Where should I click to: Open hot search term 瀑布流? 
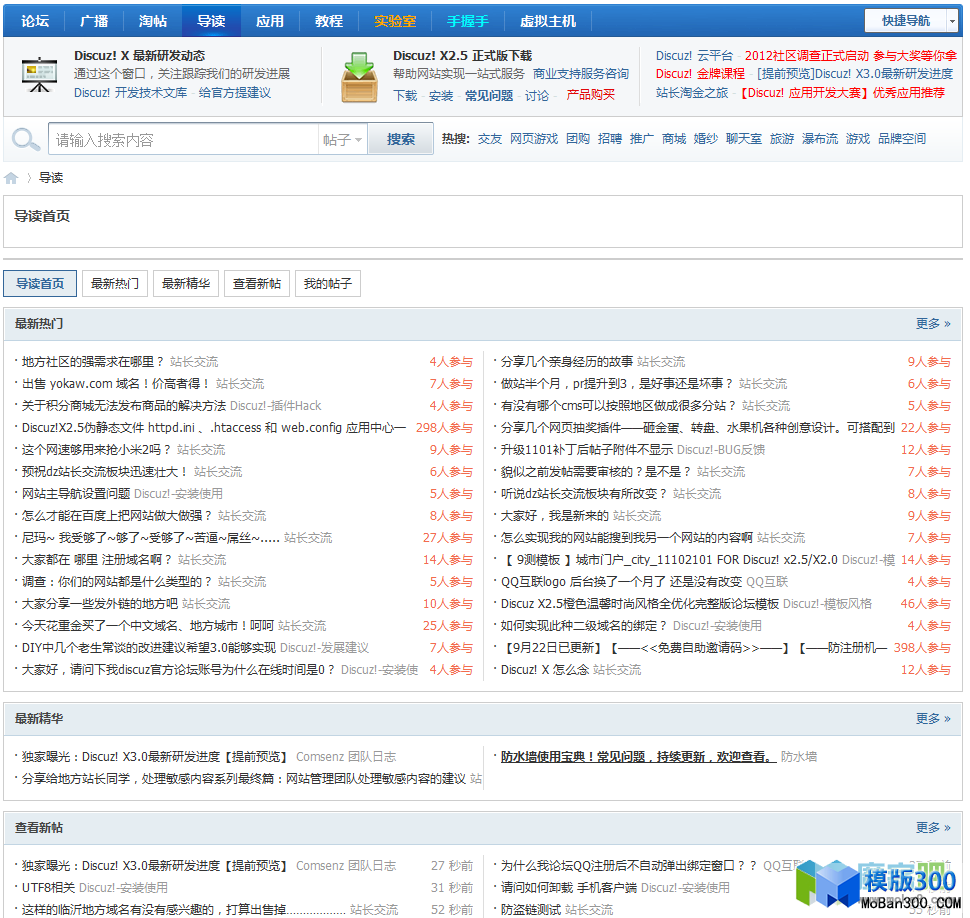(820, 139)
